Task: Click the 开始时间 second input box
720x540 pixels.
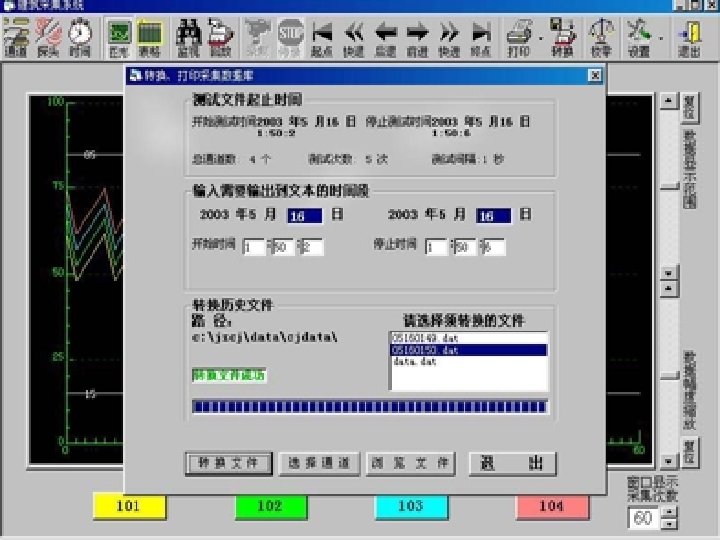Action: (312, 247)
